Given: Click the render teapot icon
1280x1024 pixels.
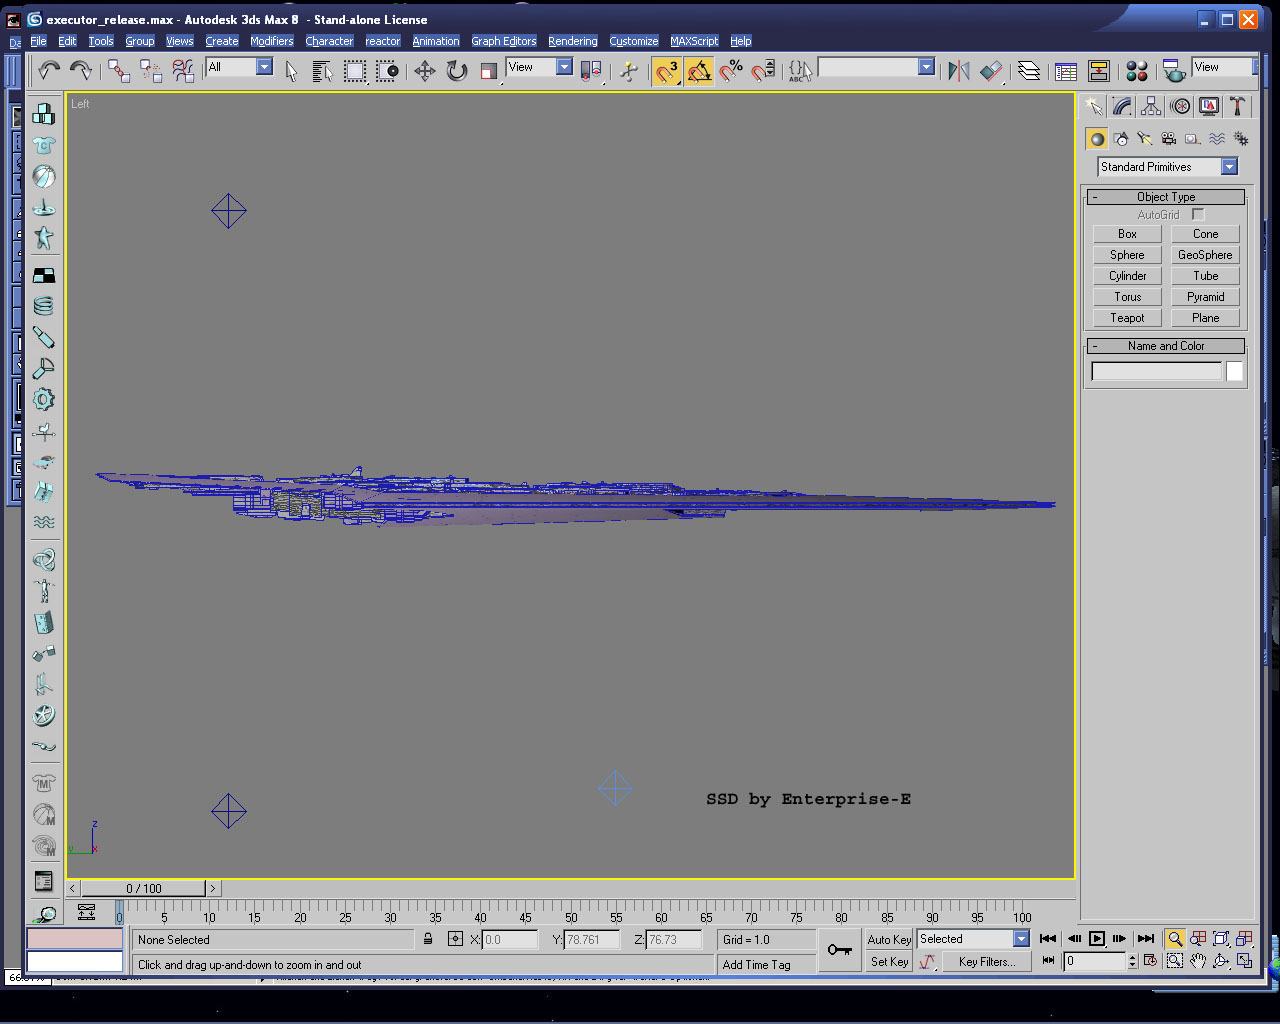Looking at the screenshot, I should click(1174, 70).
